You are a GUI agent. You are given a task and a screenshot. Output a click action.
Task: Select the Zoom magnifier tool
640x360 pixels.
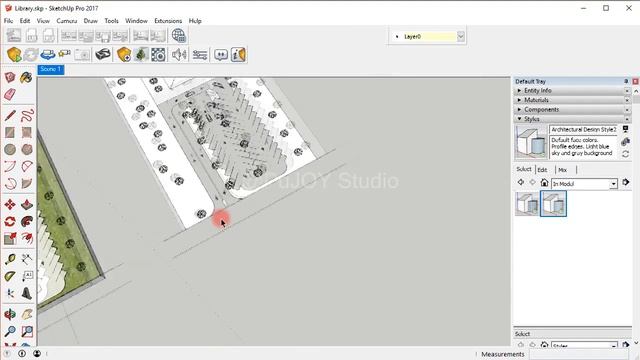(x=10, y=331)
